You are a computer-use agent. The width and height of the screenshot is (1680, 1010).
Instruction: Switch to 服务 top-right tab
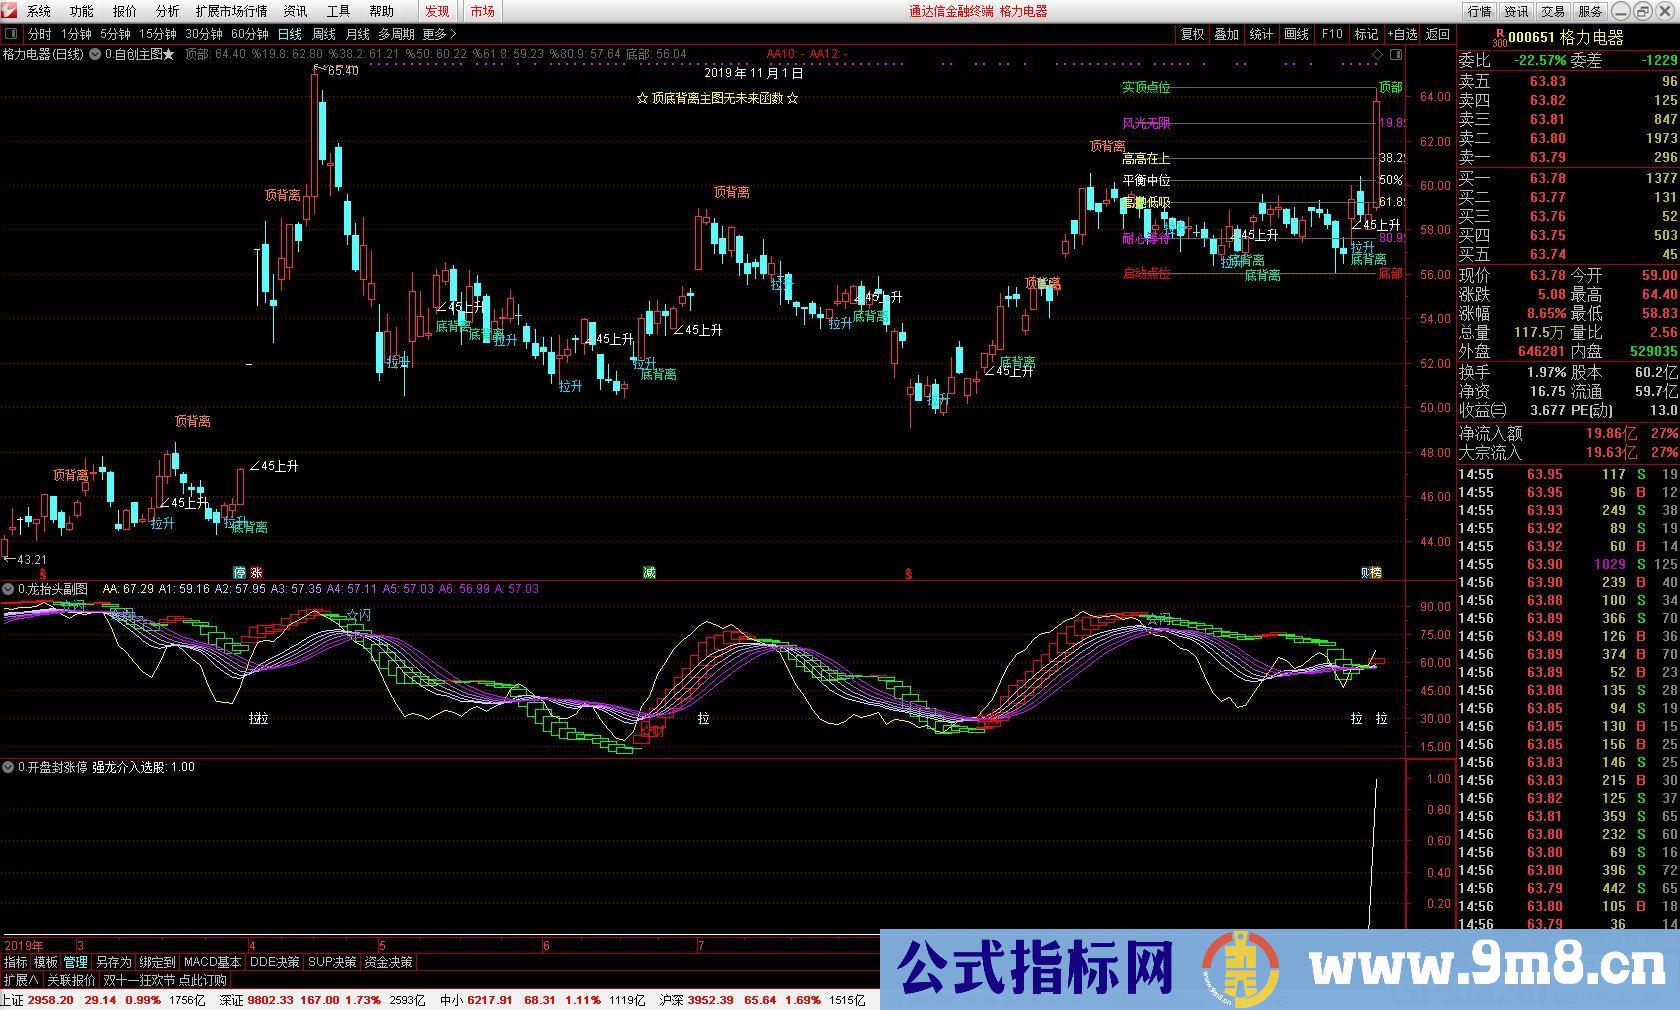tap(1590, 11)
